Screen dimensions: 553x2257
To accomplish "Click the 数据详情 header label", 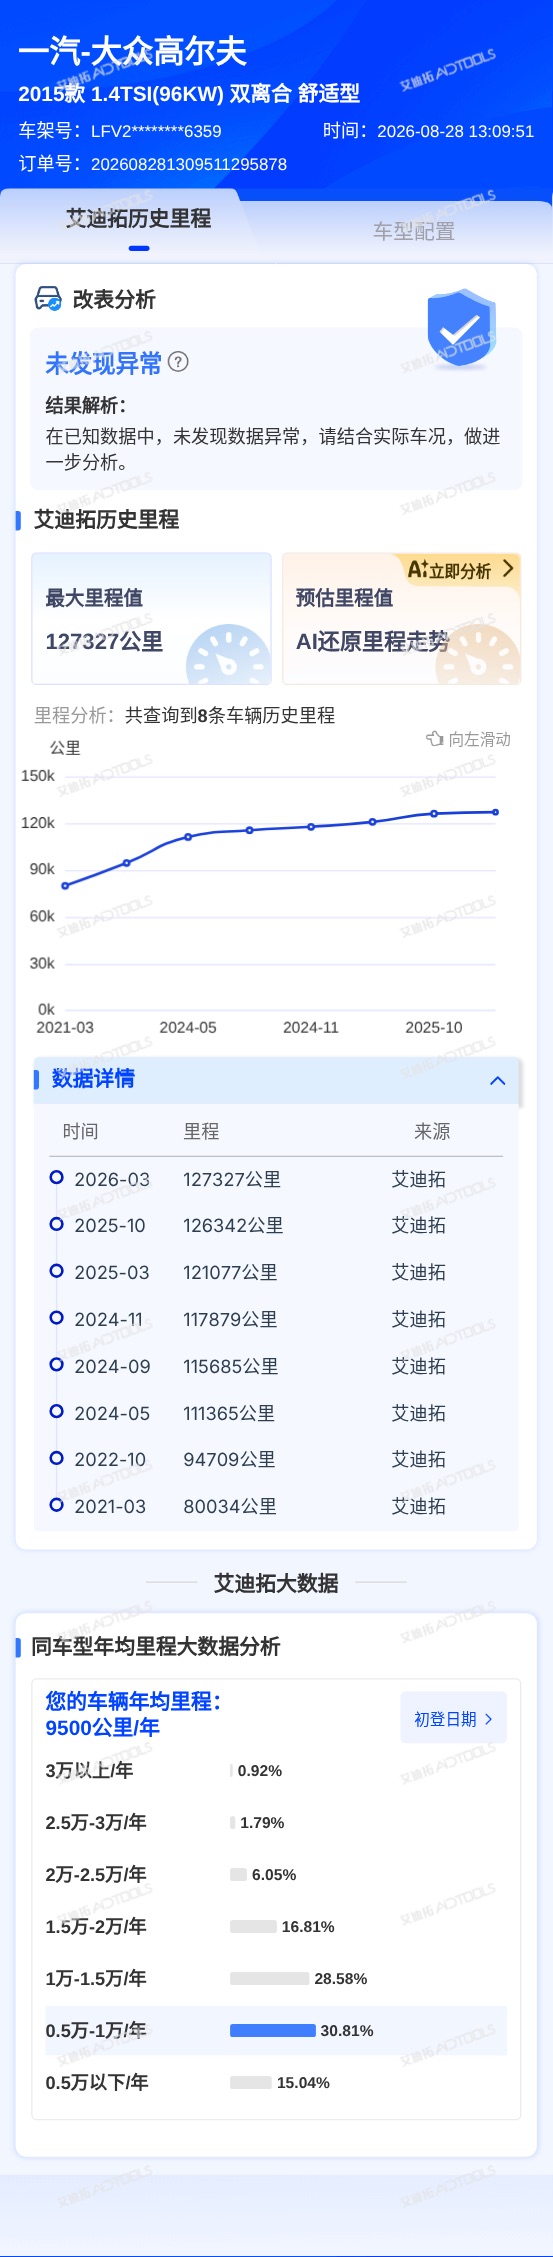I will [x=93, y=1078].
